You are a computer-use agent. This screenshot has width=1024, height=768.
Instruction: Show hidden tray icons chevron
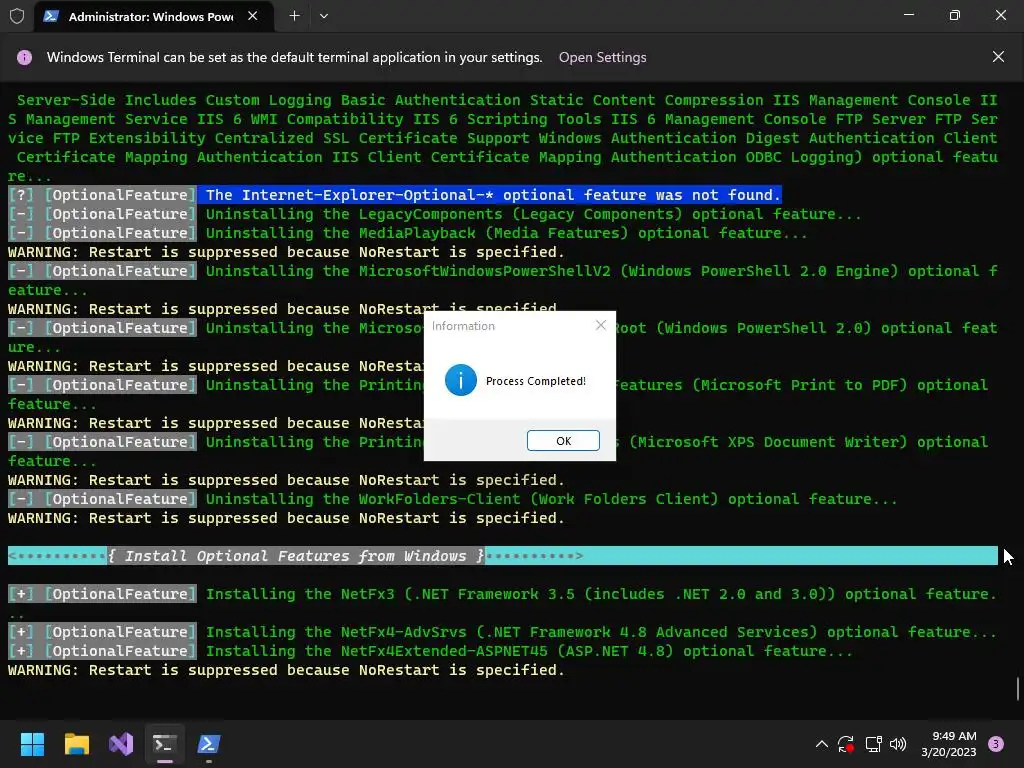(x=822, y=744)
